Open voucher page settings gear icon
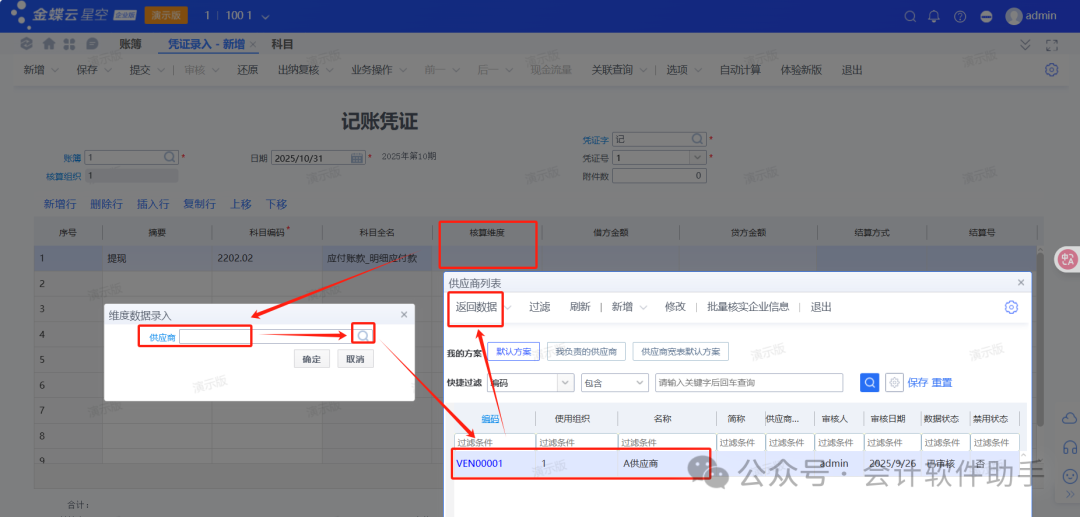1080x517 pixels. tap(1051, 70)
